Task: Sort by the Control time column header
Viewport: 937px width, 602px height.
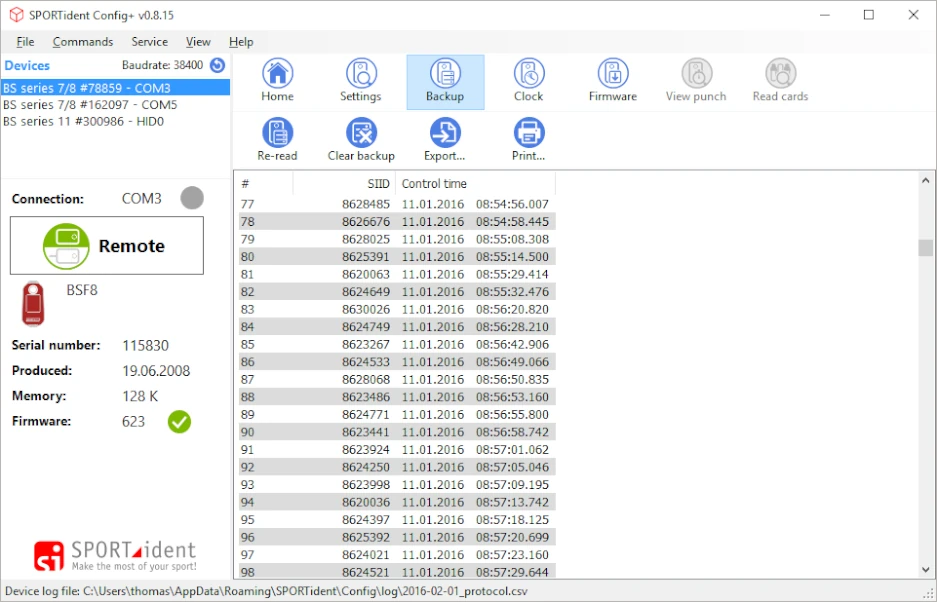Action: tap(475, 184)
